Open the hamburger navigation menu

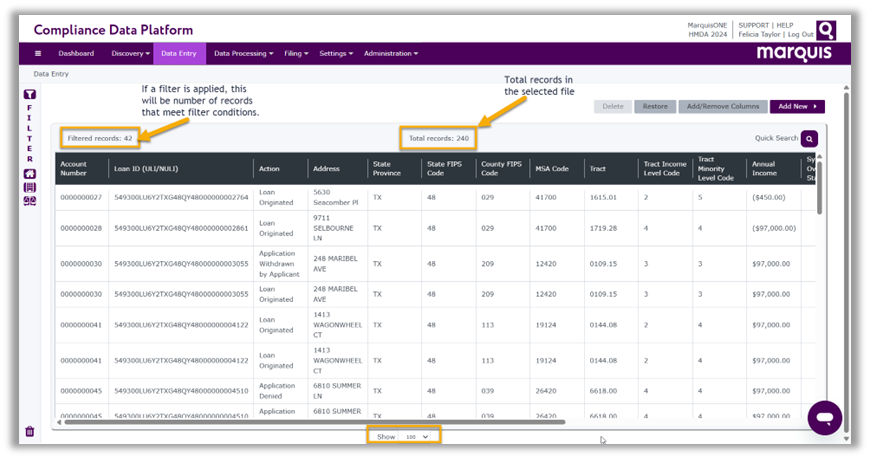[38, 54]
